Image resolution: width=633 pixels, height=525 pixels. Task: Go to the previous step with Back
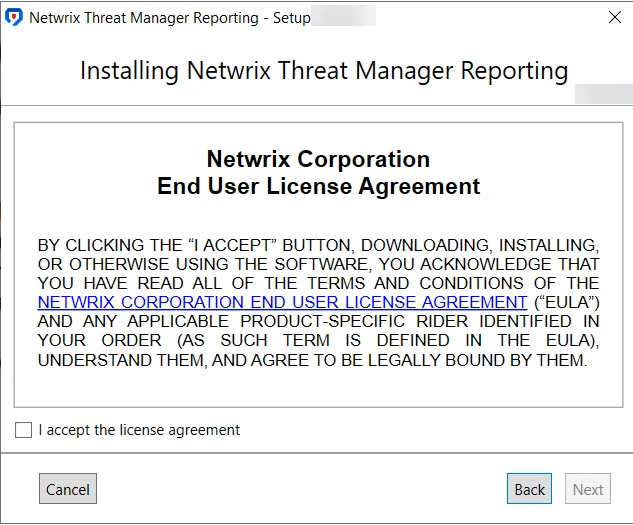click(x=529, y=489)
